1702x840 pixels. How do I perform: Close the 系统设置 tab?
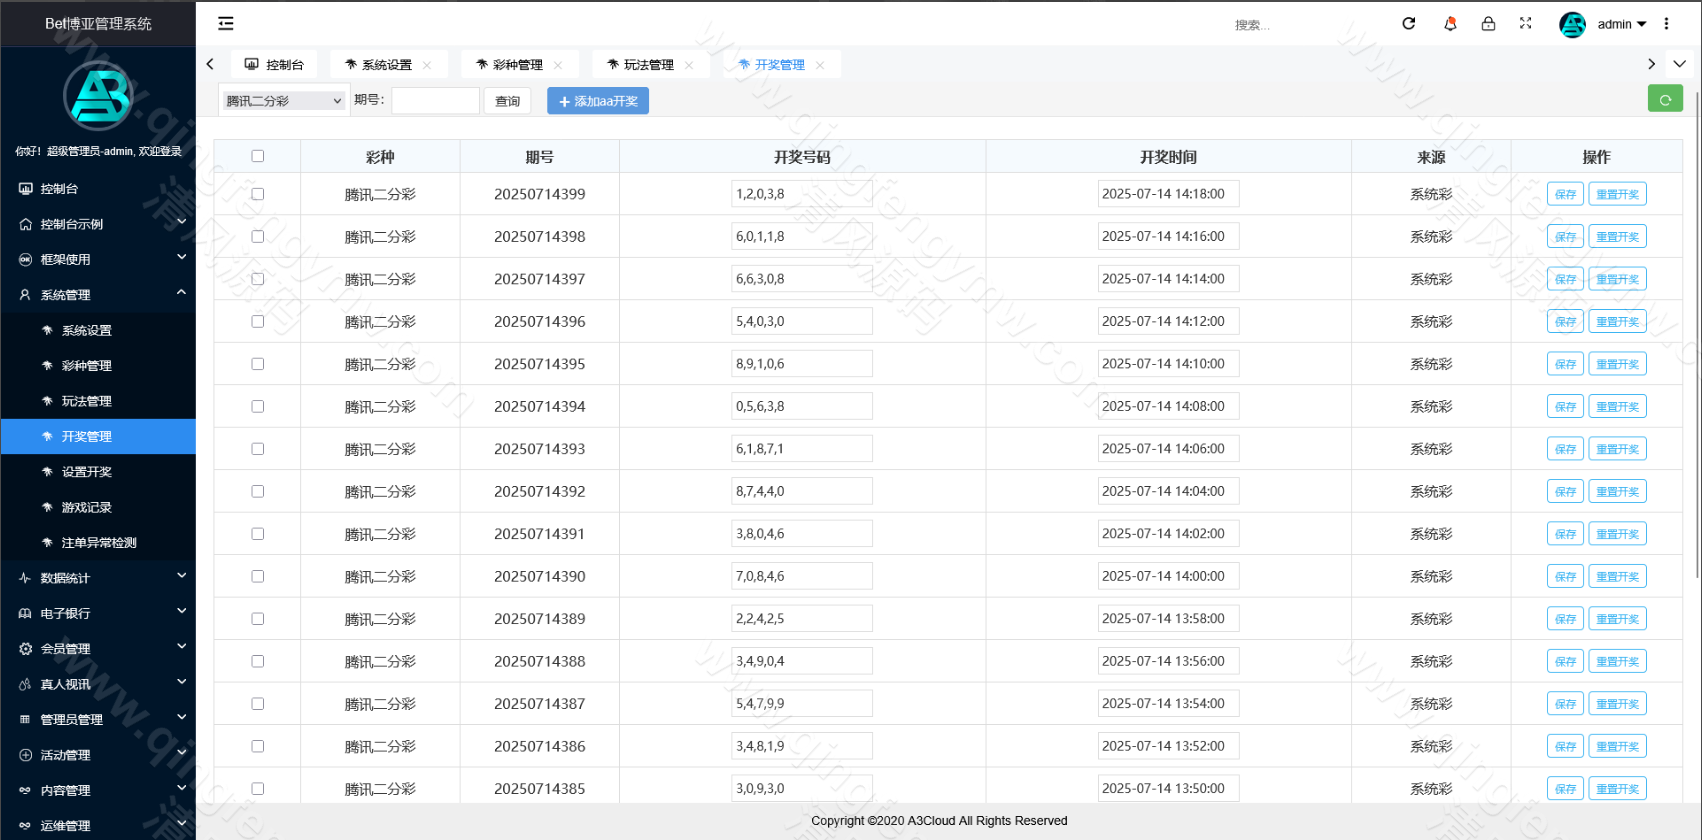[x=427, y=65]
